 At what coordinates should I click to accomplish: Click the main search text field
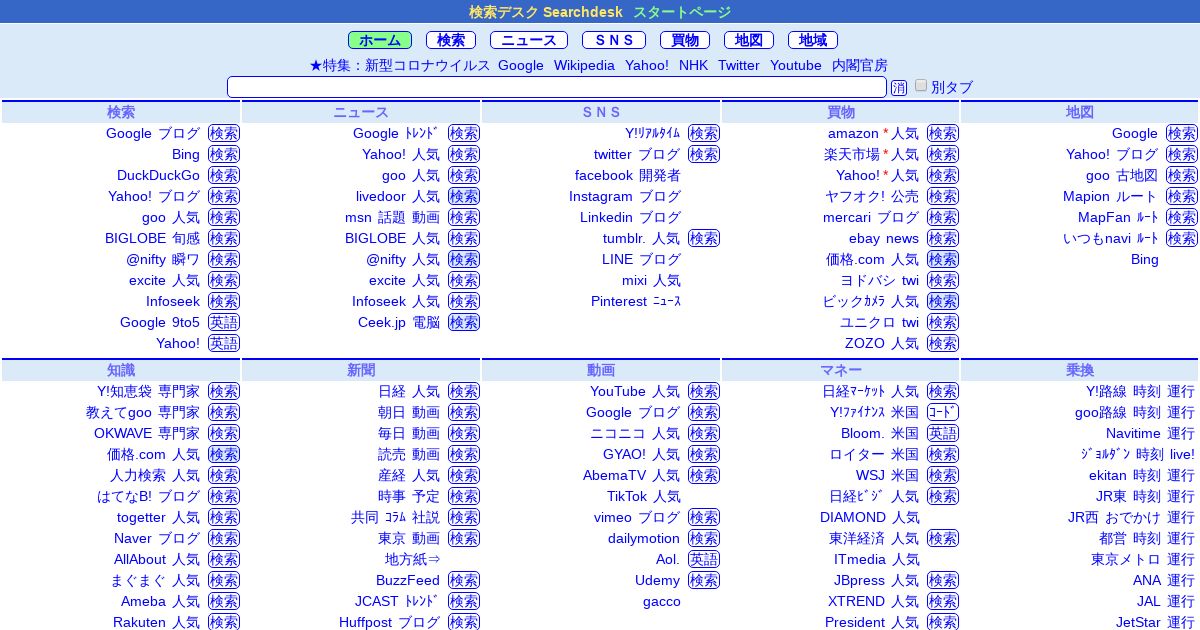click(557, 87)
